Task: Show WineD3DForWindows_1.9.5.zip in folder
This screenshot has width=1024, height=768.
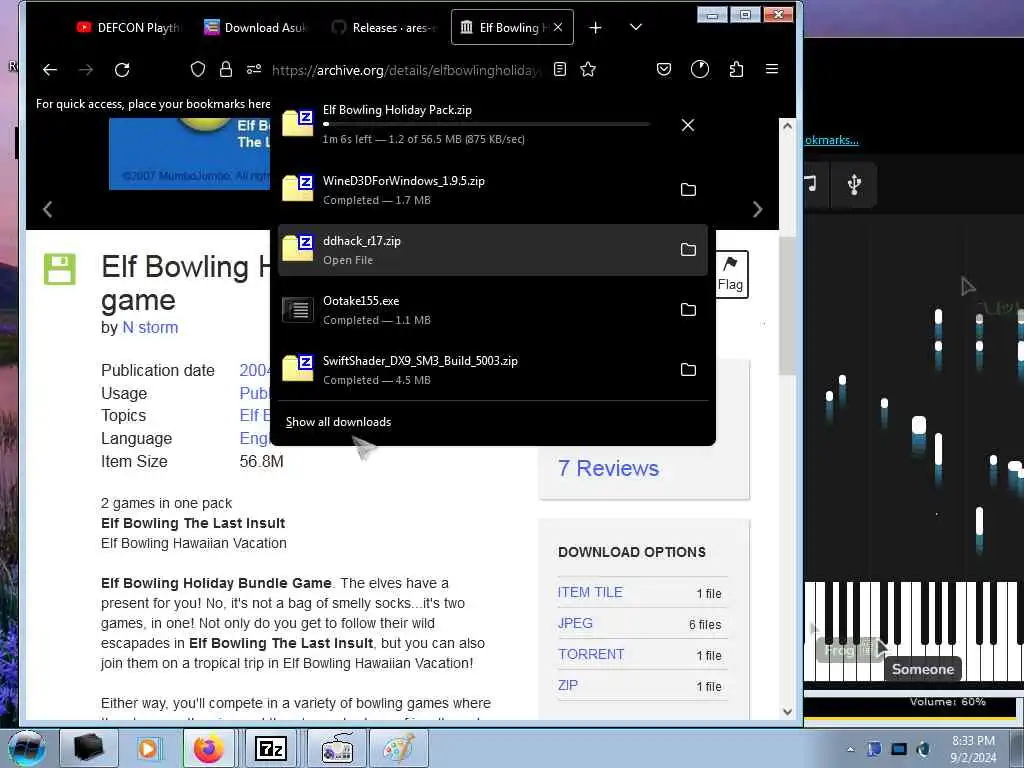Action: (x=688, y=189)
